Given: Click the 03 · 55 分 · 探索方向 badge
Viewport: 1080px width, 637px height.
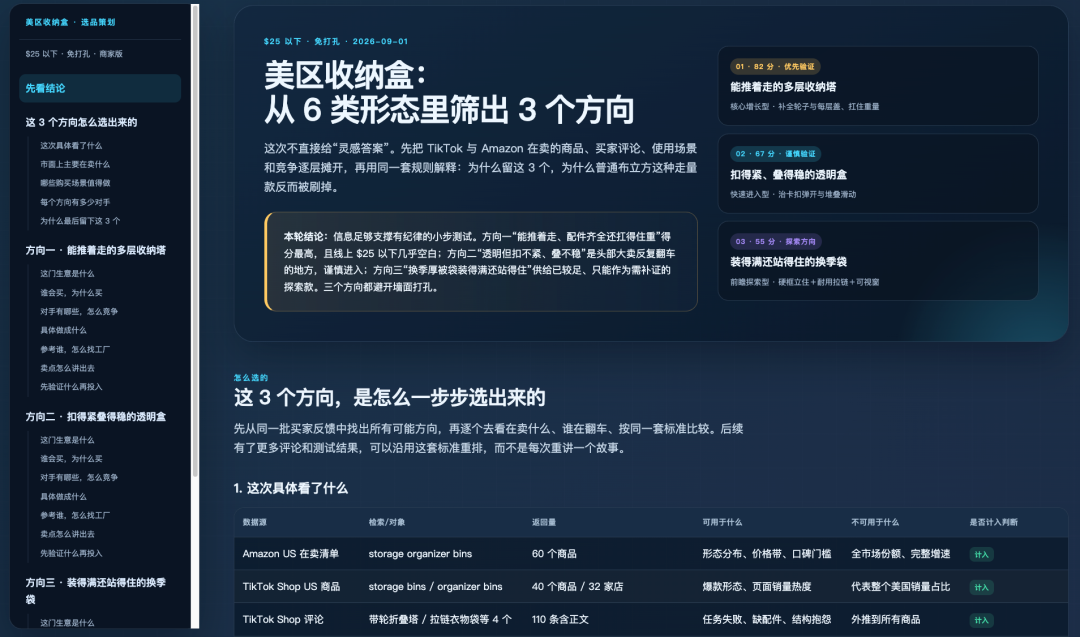Looking at the screenshot, I should pyautogui.click(x=775, y=241).
